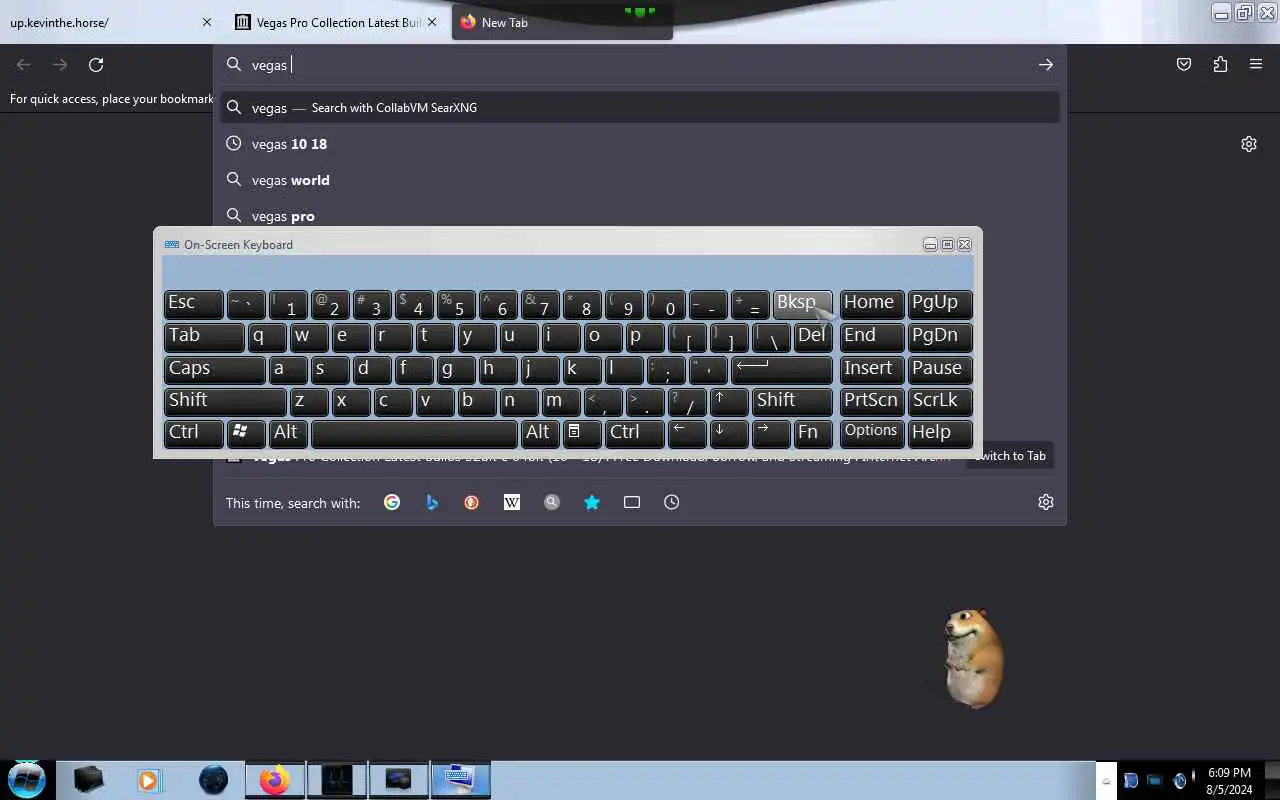This screenshot has width=1280, height=800.
Task: Reload the current page
Action: coord(96,64)
